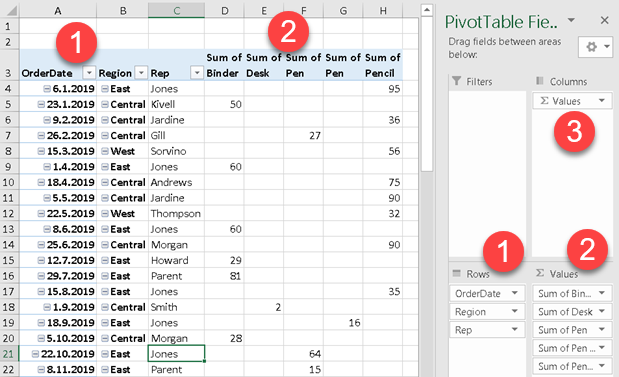The height and width of the screenshot is (377, 619).
Task: Click the Rows area icon
Action: click(457, 273)
